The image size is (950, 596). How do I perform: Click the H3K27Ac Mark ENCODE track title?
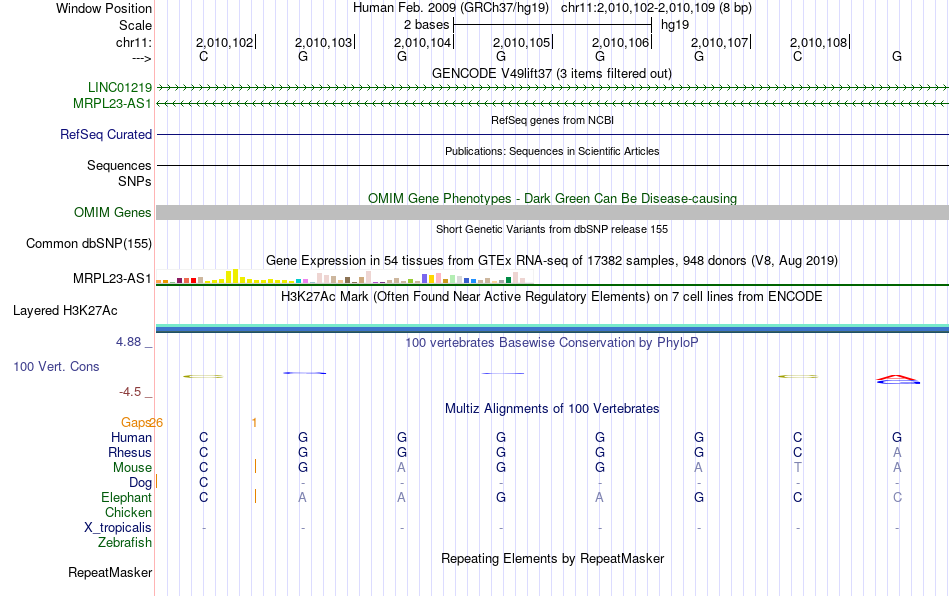tap(552, 296)
